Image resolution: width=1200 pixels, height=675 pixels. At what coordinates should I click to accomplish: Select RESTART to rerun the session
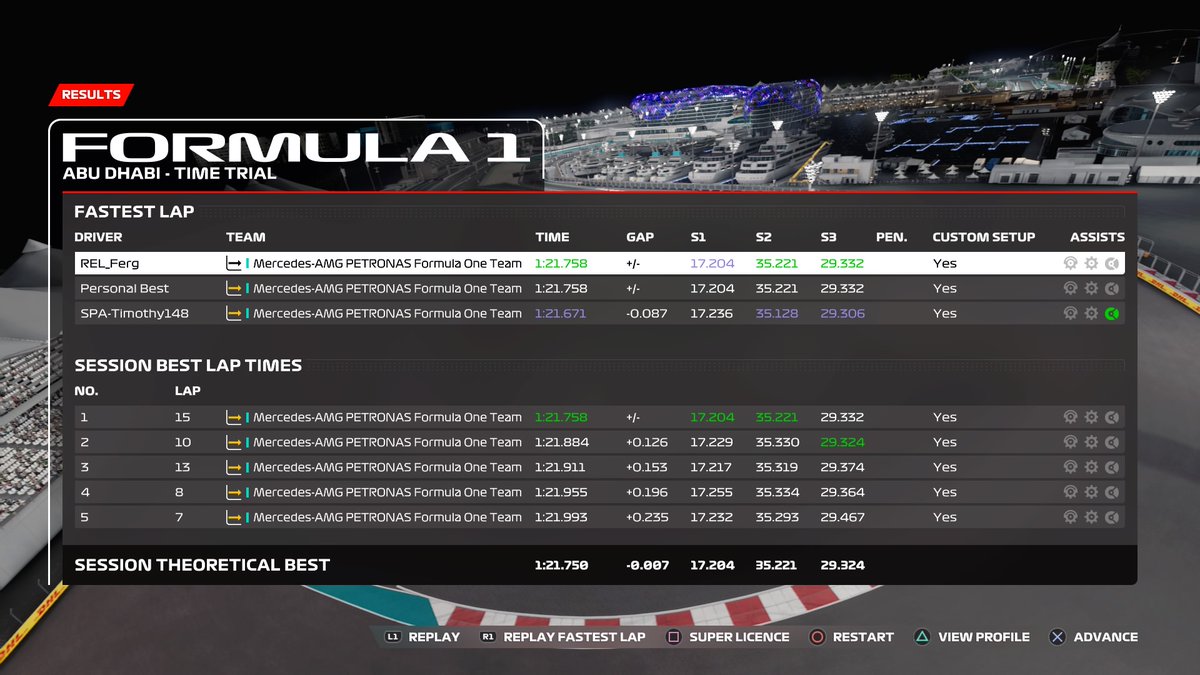863,637
